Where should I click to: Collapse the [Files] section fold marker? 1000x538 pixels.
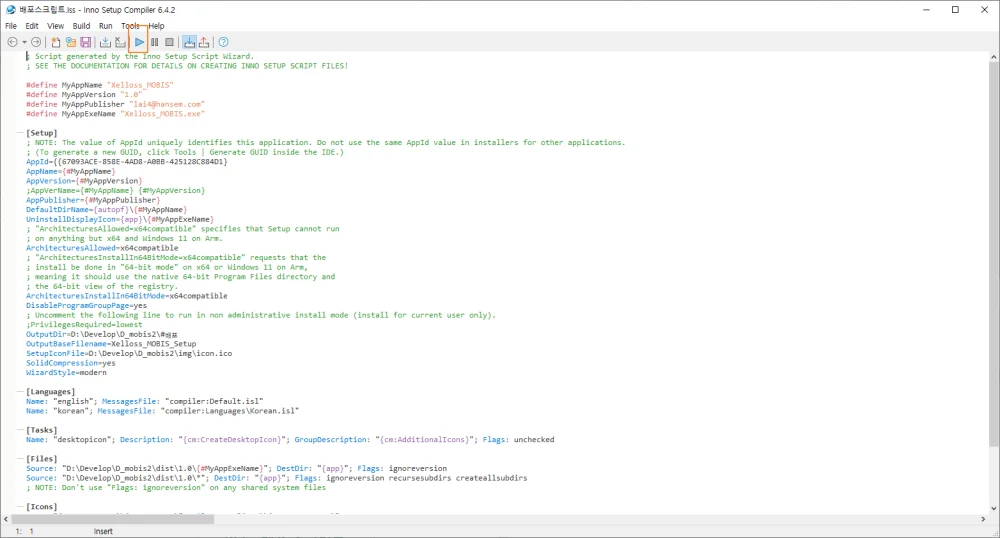pyautogui.click(x=20, y=458)
